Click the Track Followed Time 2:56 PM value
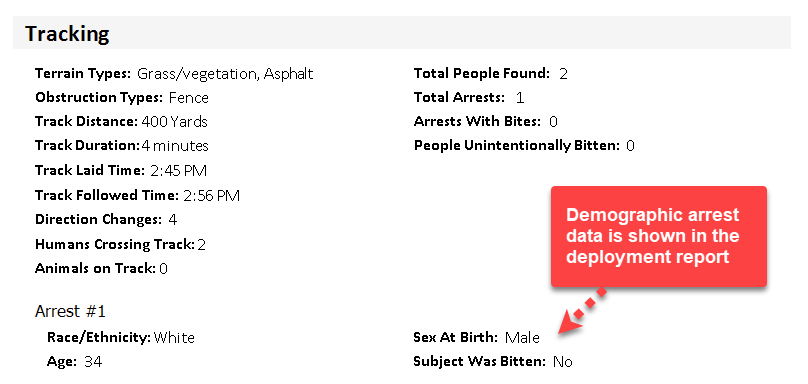 coord(211,195)
